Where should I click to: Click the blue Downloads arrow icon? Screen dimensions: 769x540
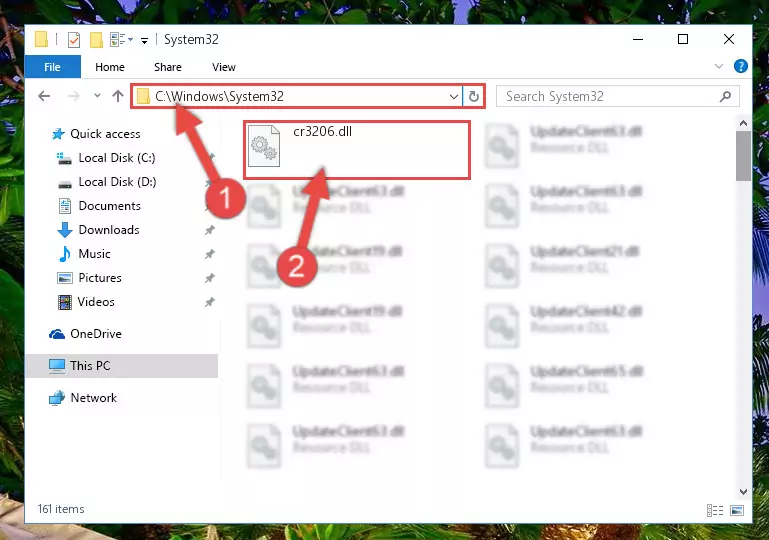point(65,230)
